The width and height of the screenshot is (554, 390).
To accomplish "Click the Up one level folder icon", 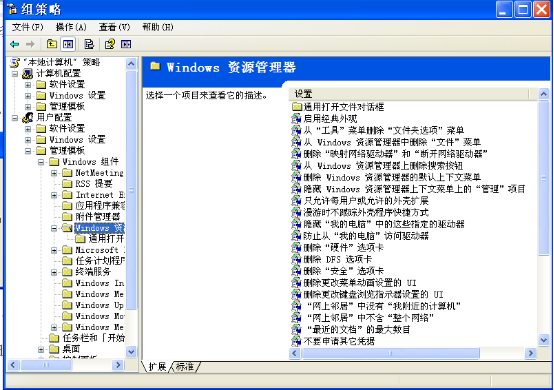I will [x=52, y=44].
